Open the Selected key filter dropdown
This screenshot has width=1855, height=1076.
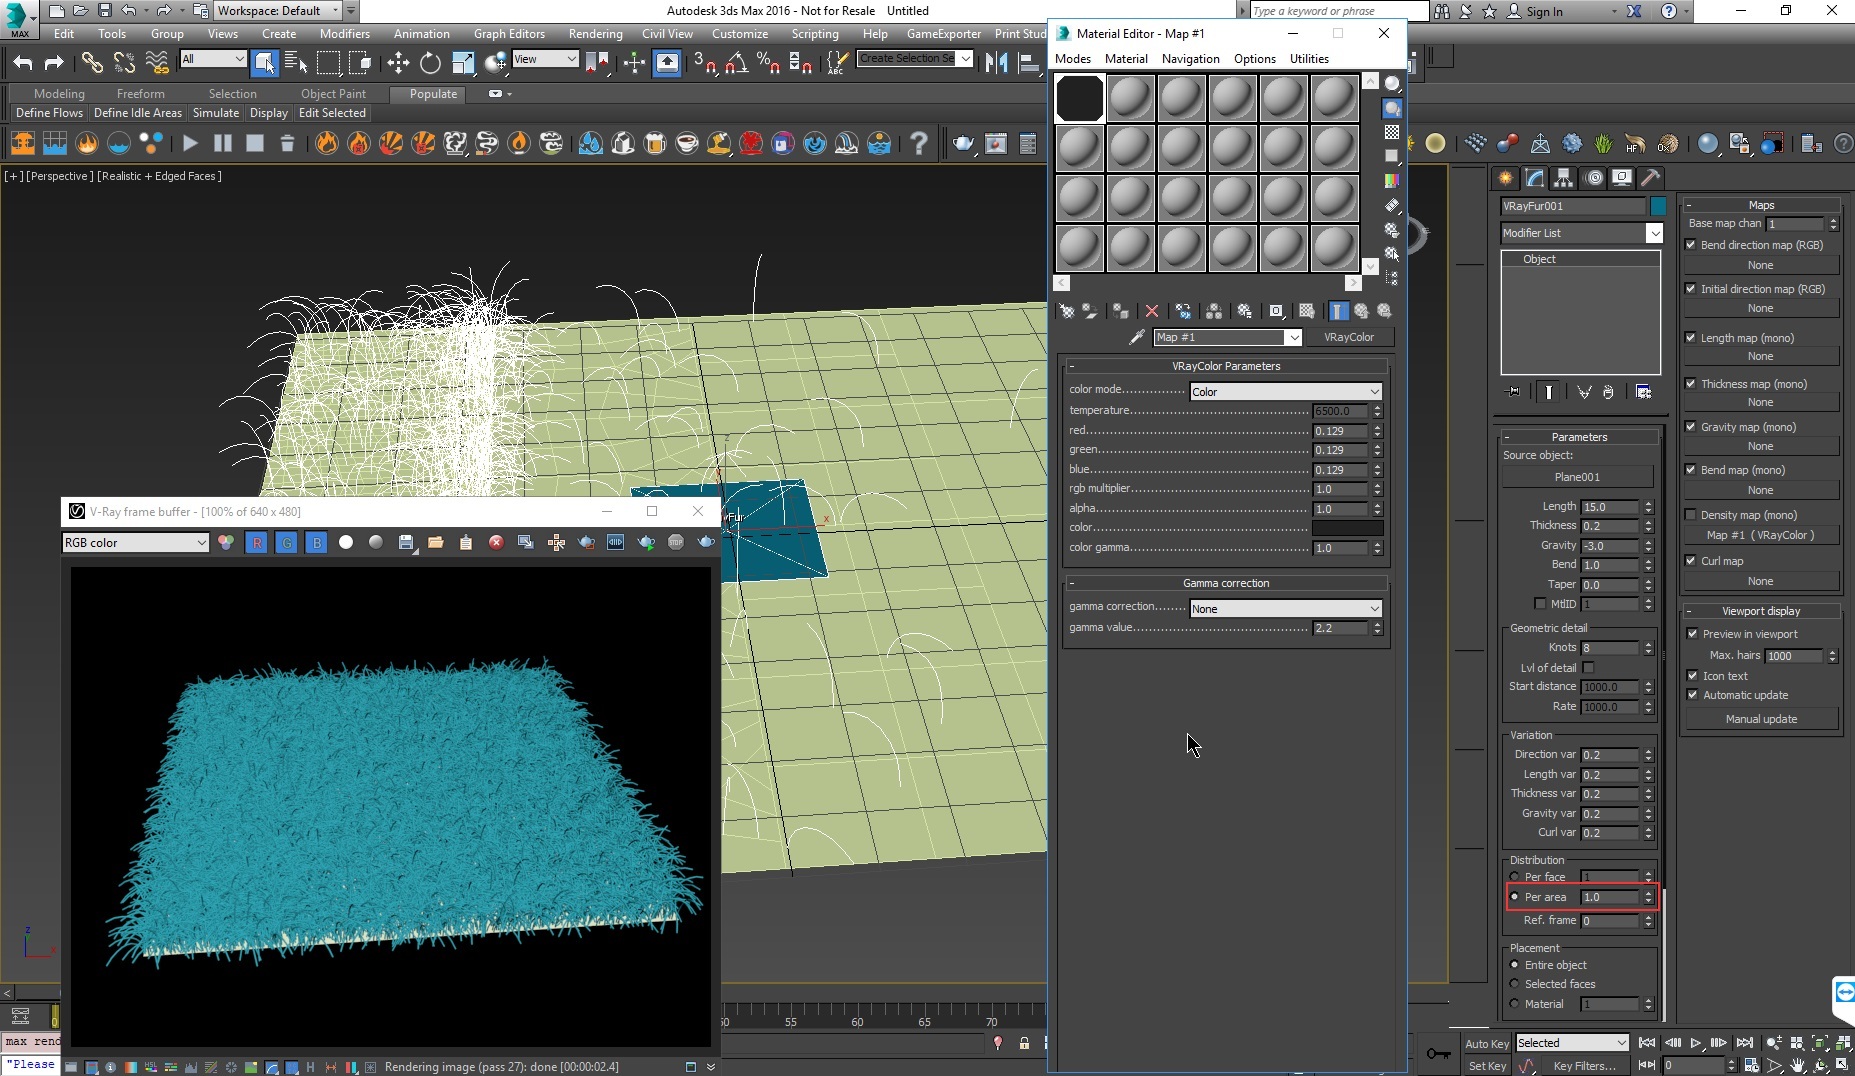coord(1572,1043)
